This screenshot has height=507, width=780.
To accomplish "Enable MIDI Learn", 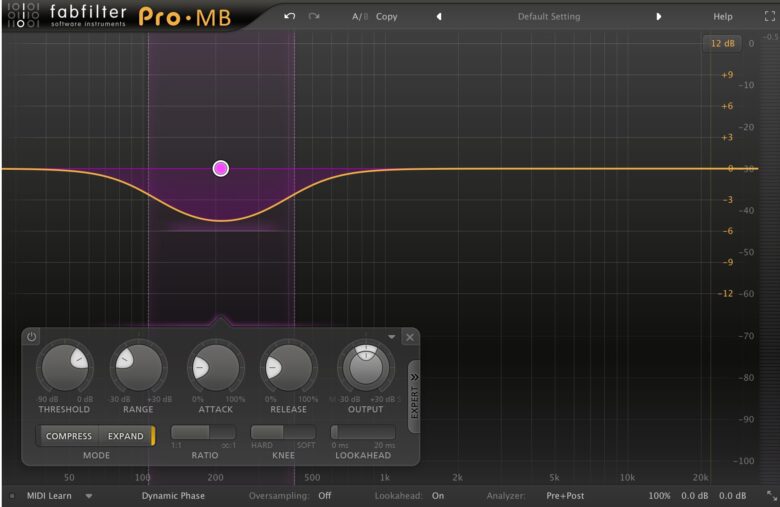I will (49, 496).
